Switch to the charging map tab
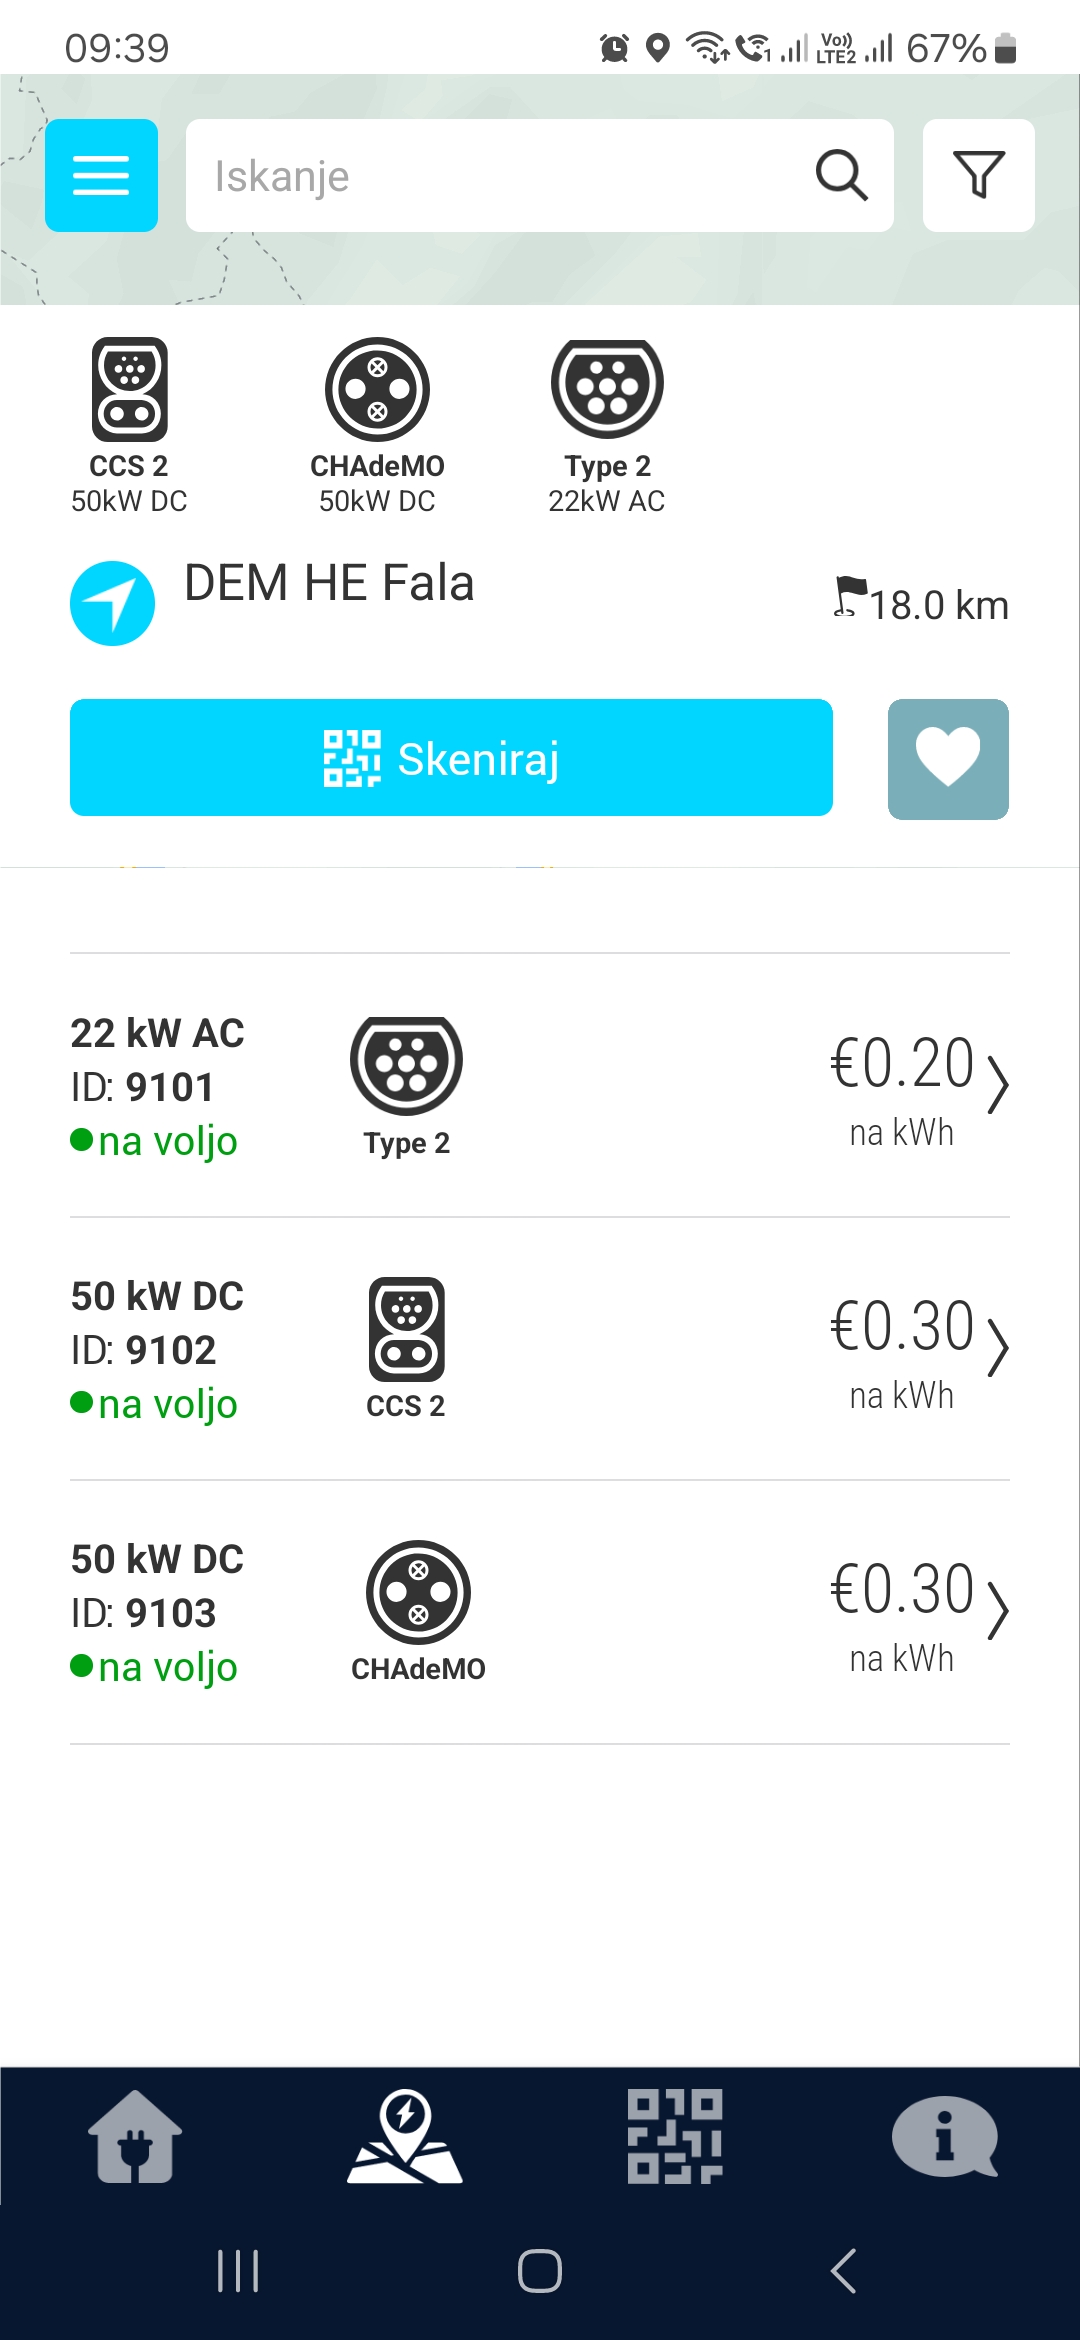Image resolution: width=1080 pixels, height=2340 pixels. (405, 2136)
